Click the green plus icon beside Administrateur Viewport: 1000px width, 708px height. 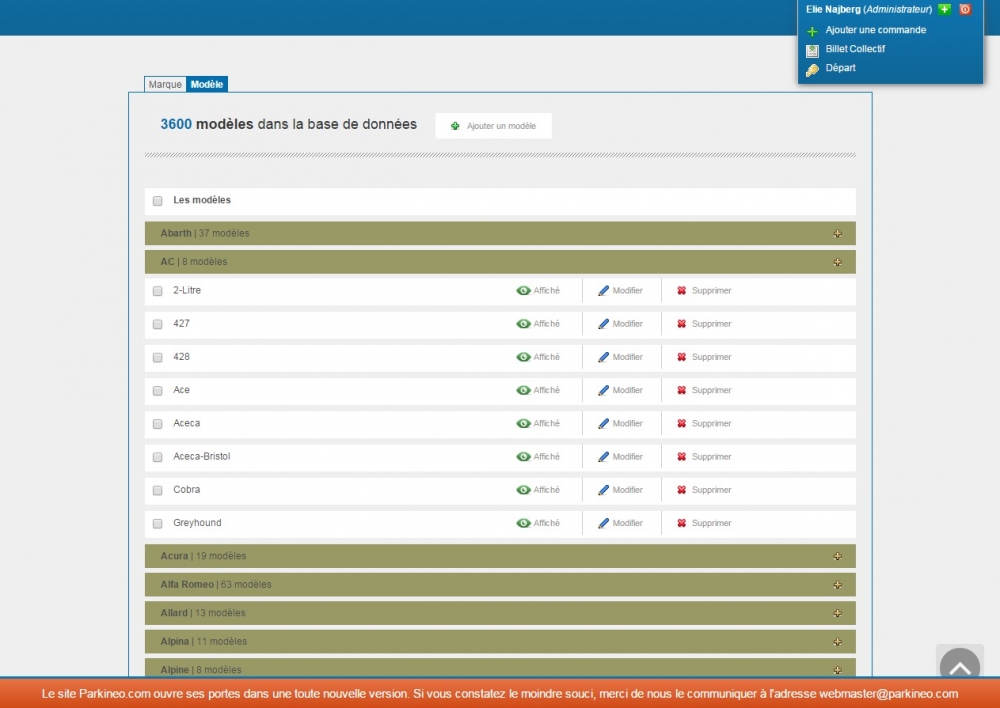[x=944, y=9]
